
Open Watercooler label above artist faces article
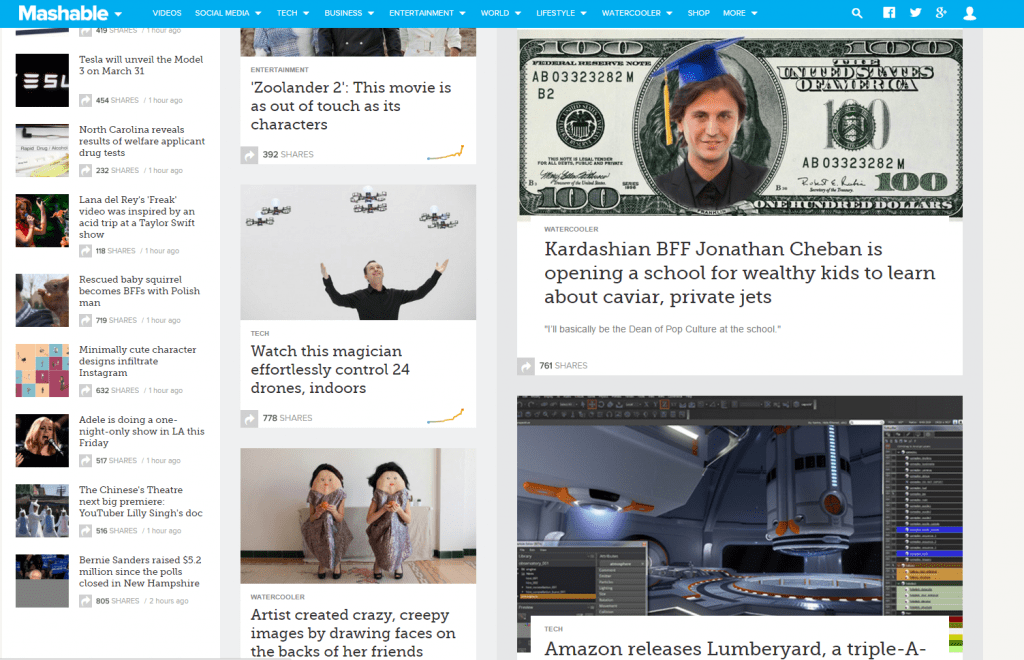278,597
